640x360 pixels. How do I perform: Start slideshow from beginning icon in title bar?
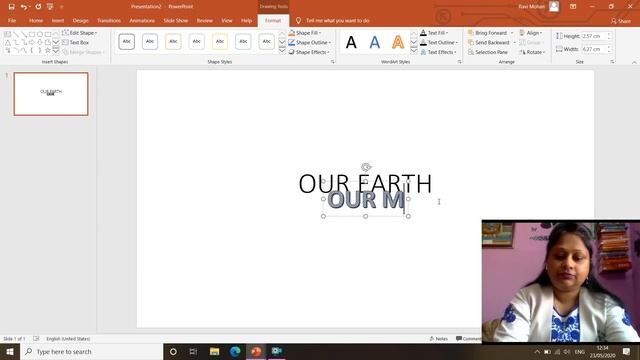click(50, 7)
